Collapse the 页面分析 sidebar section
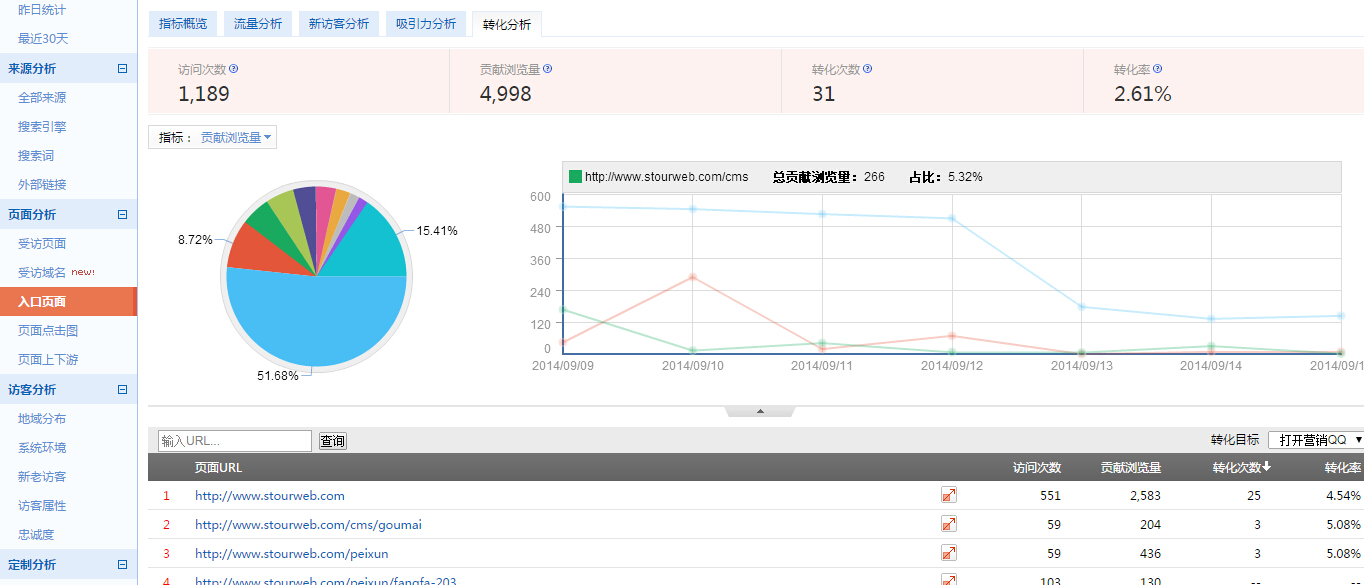Screen dimensions: 1364x585 click(x=122, y=214)
